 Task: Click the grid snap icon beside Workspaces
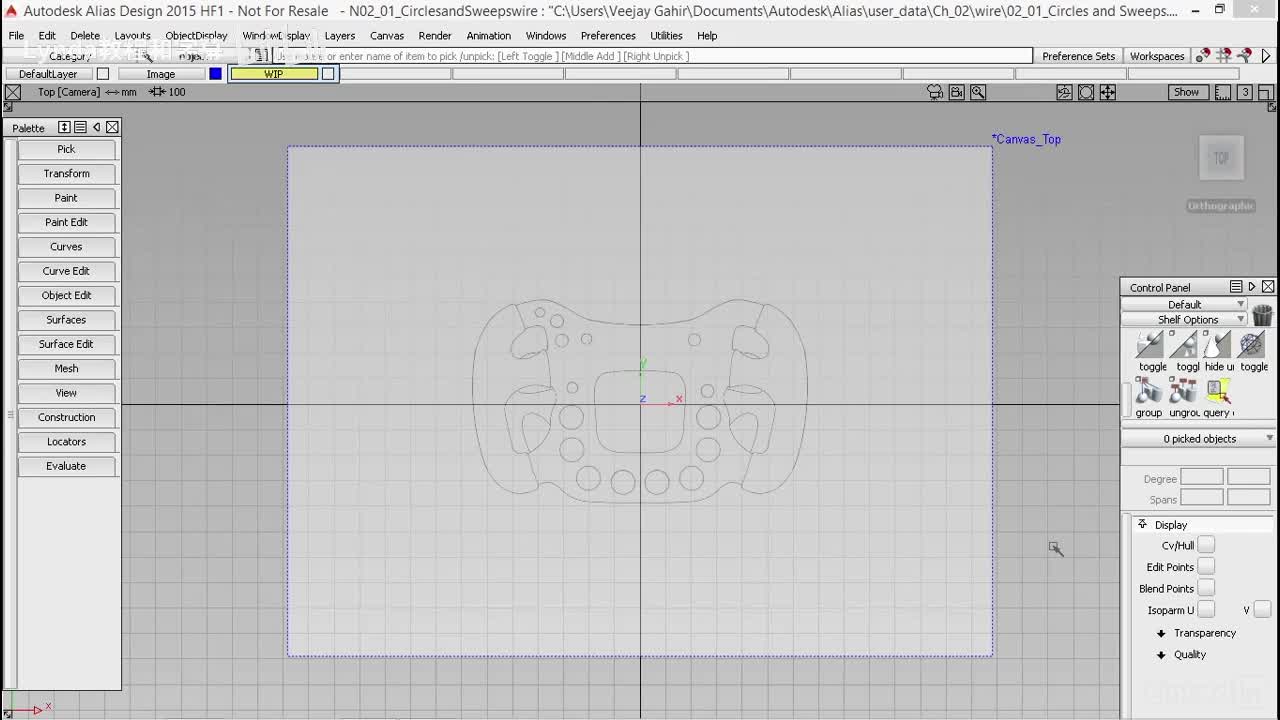[1224, 56]
